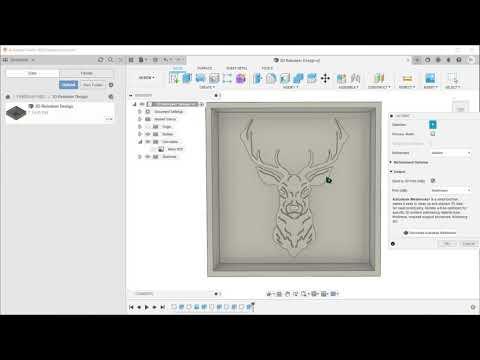Expand the Bodies folder node
The image size is (480, 360).
tap(140, 134)
